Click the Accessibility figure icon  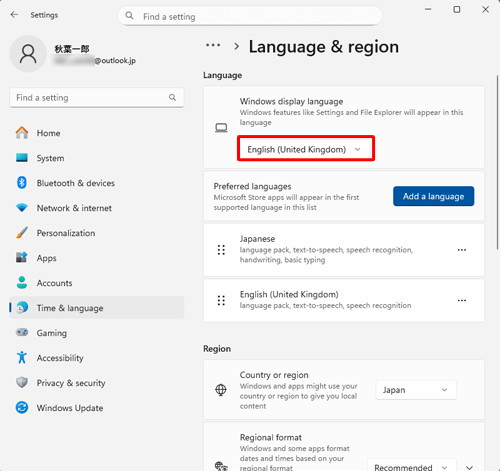click(22, 357)
